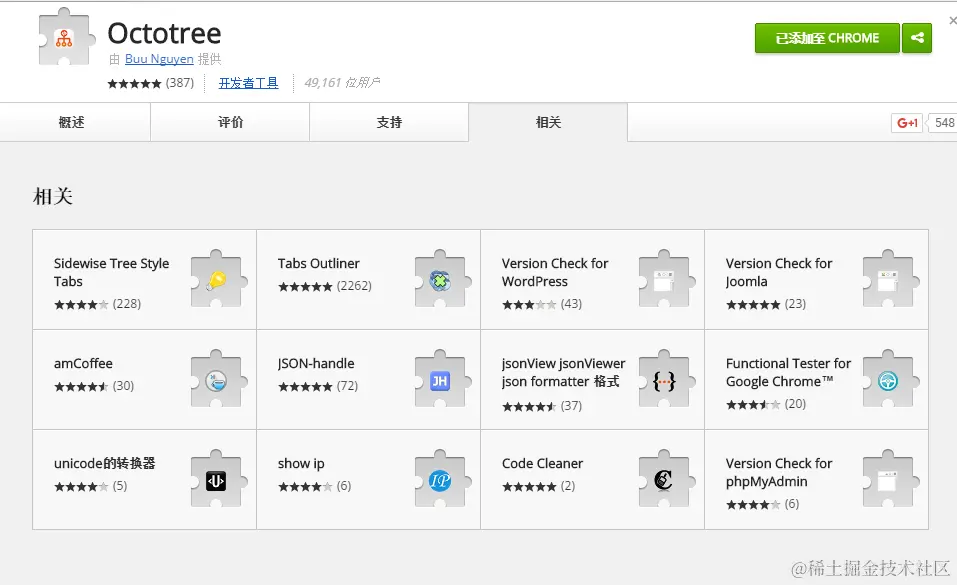Open the Code Cleaner extension icon
Viewport: 957px width, 585px height.
click(666, 480)
